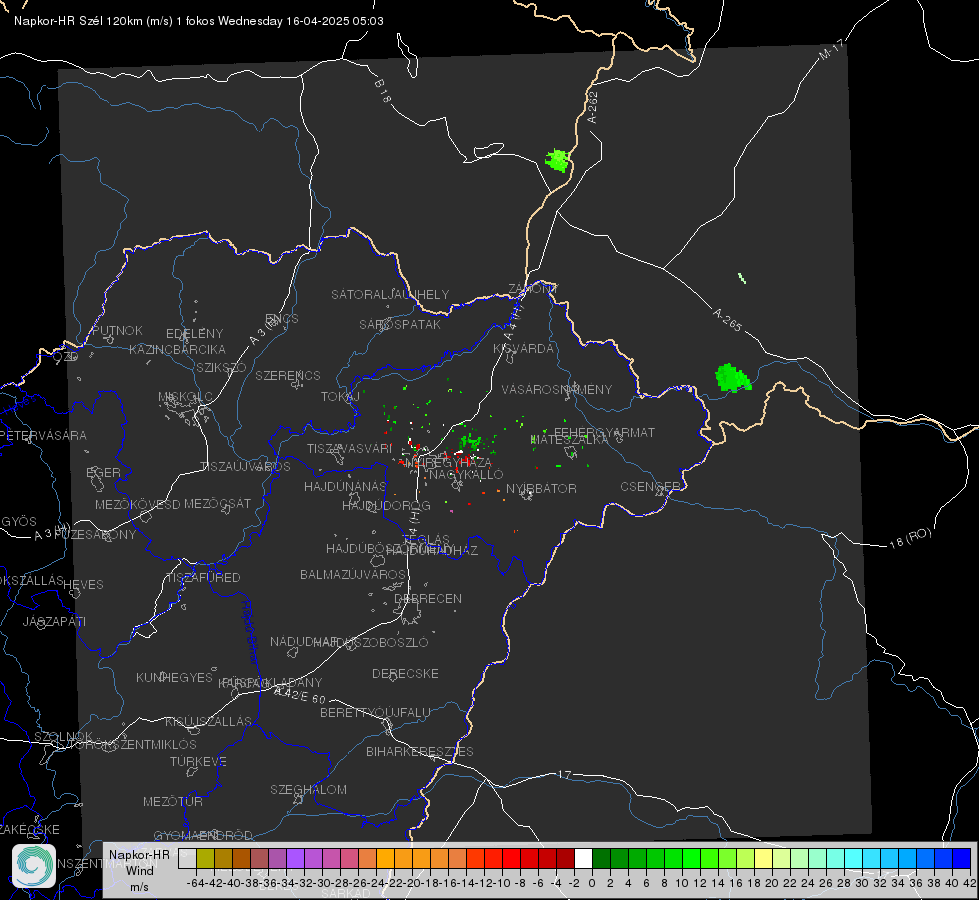Click the A-265 road label
Image resolution: width=979 pixels, height=900 pixels.
tap(728, 320)
